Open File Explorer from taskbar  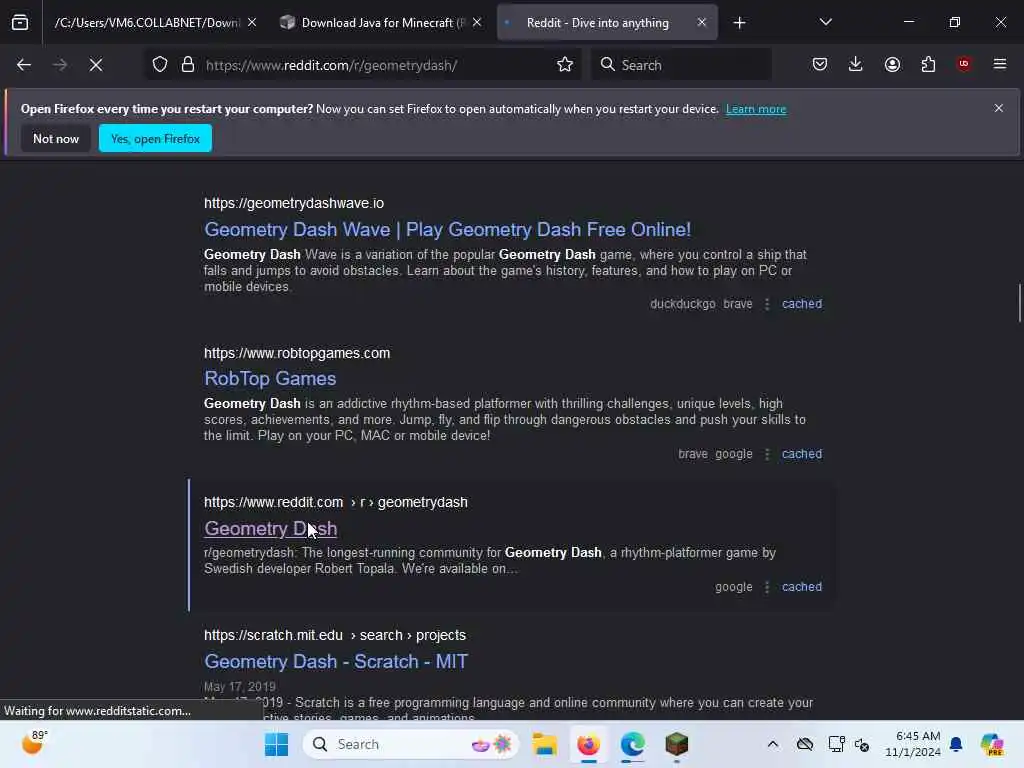pos(544,744)
